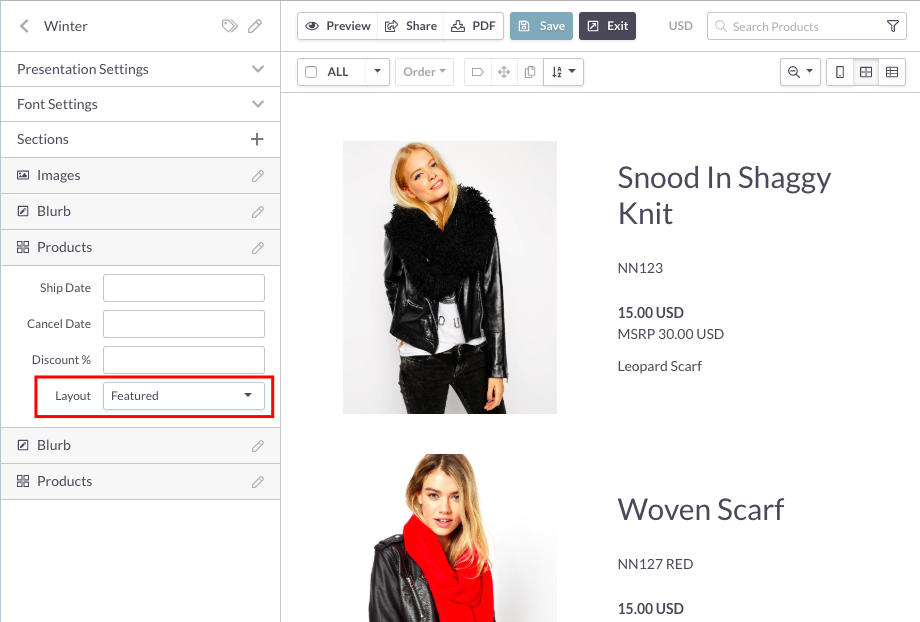Focus the Cancel Date input field
Screen dimensions: 920x622
point(184,324)
